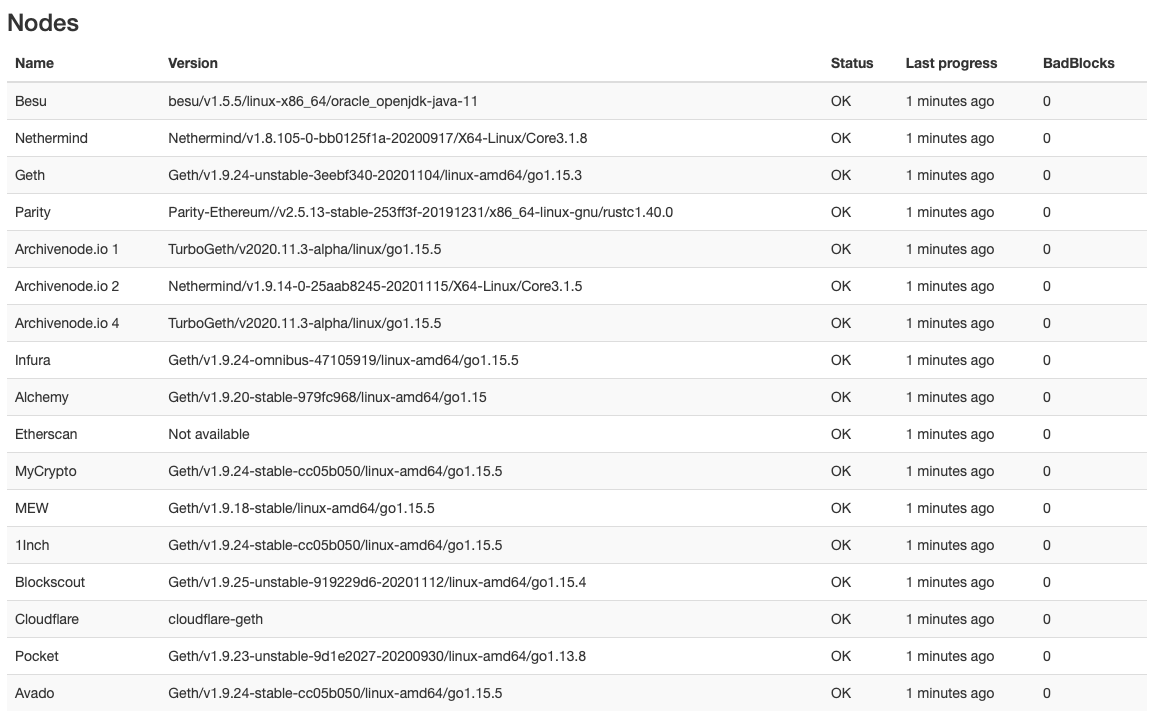Select the Cloudflare node name
The width and height of the screenshot is (1157, 727).
click(46, 619)
